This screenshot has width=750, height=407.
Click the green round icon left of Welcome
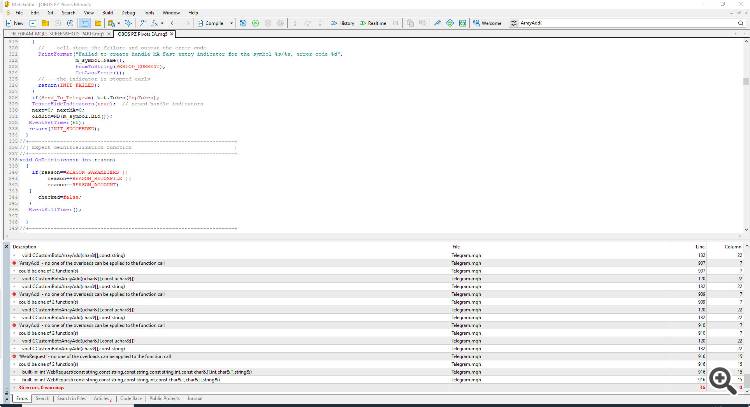450,23
